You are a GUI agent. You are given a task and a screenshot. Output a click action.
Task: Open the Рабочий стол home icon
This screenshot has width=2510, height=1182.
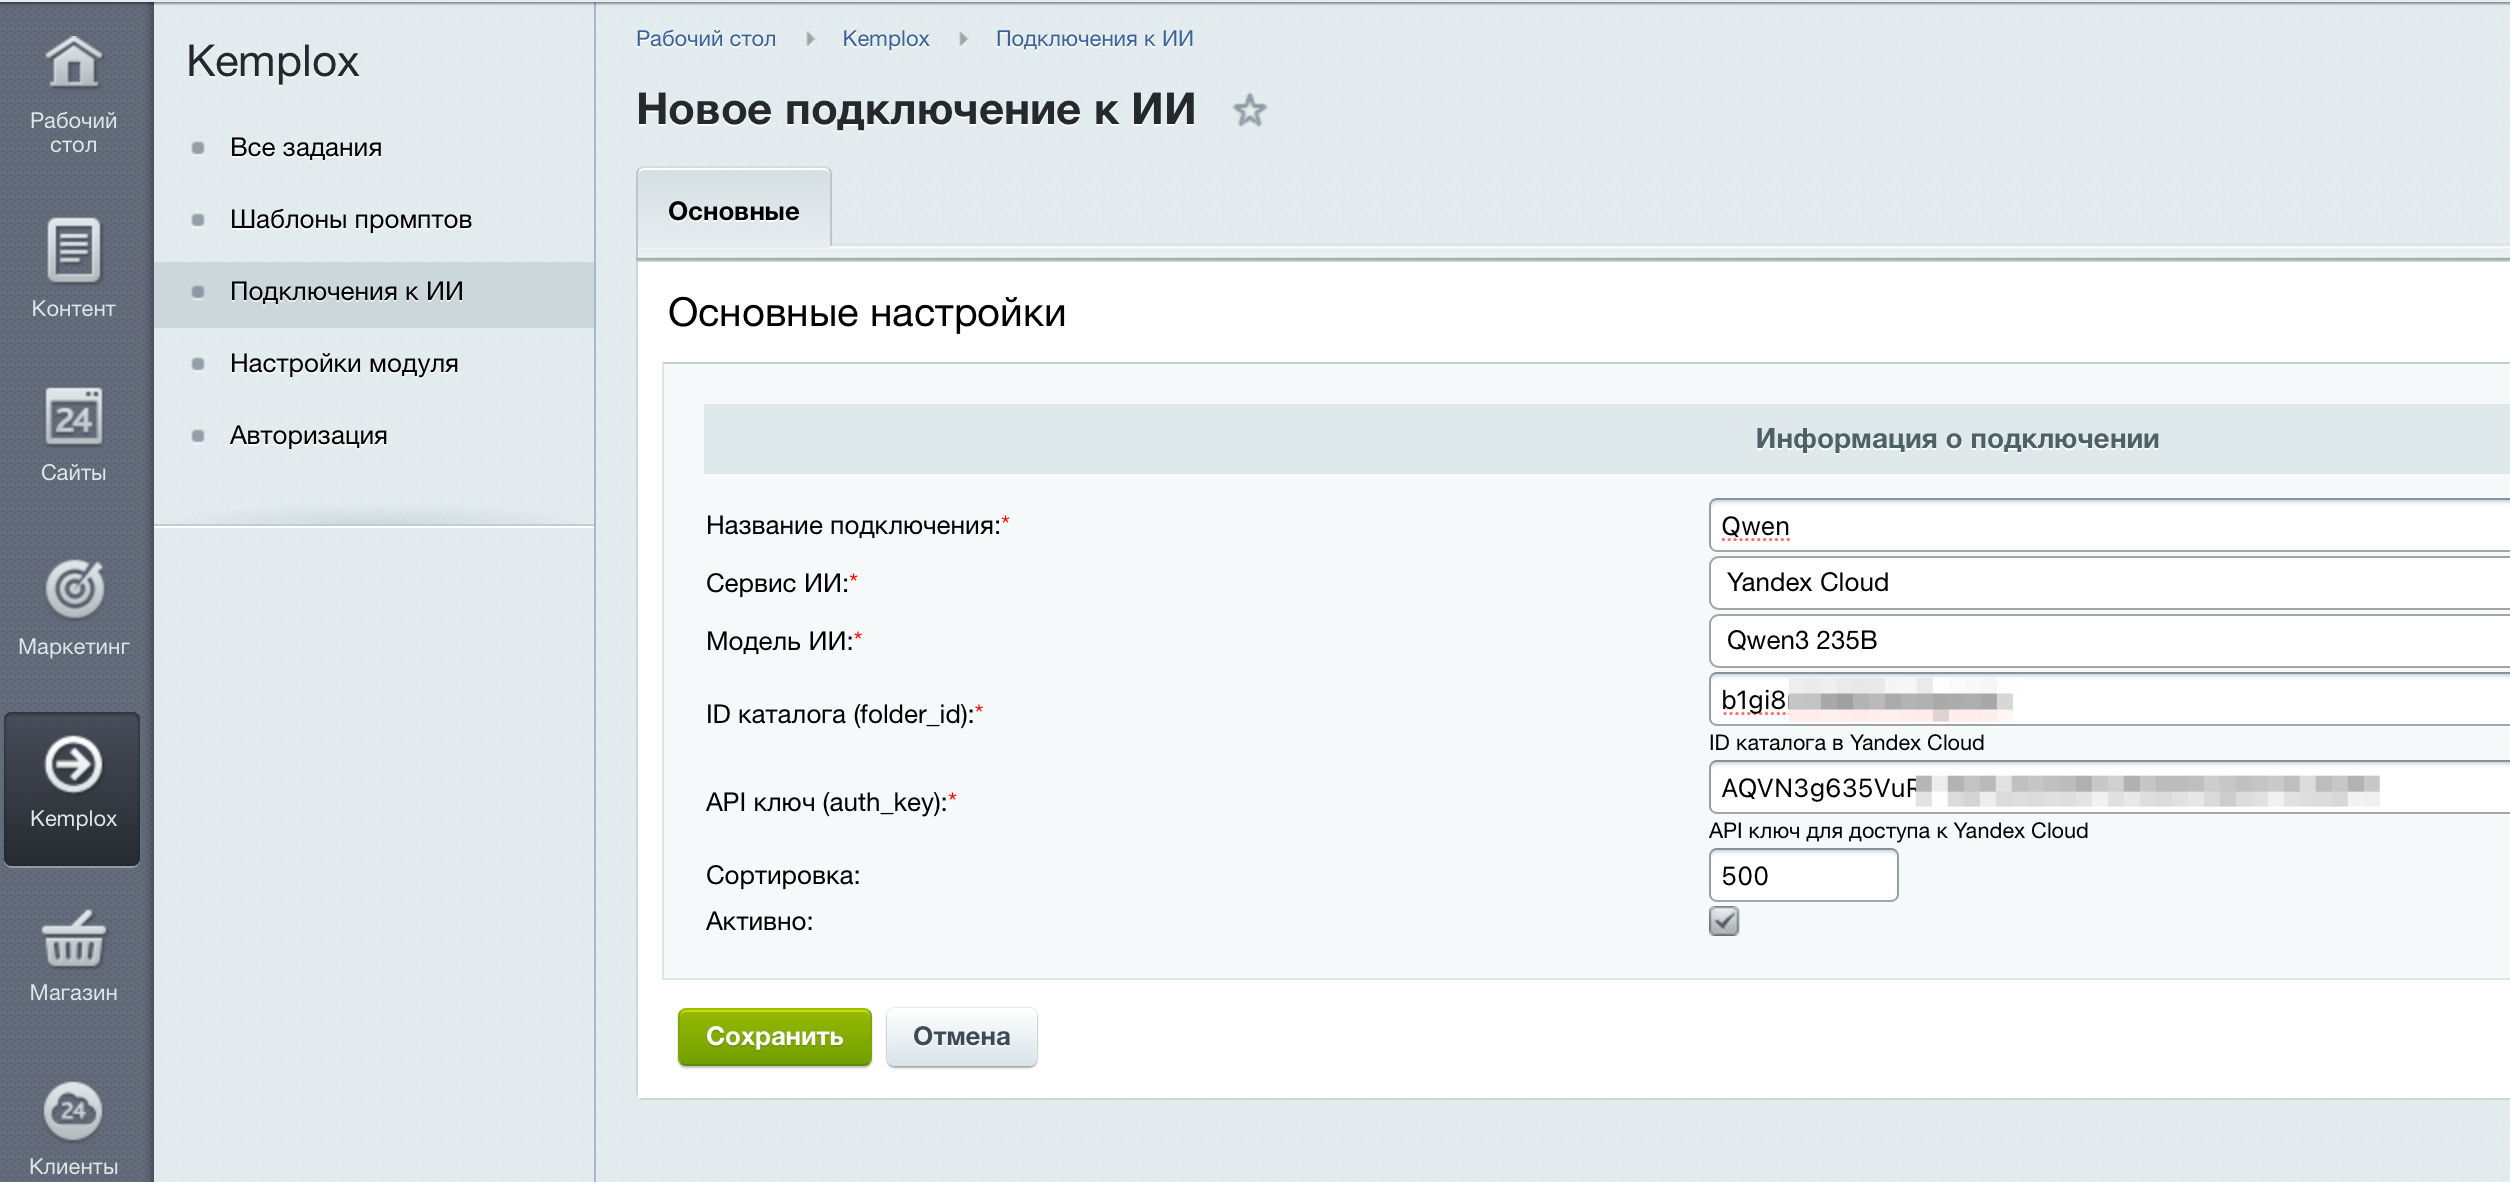(73, 63)
